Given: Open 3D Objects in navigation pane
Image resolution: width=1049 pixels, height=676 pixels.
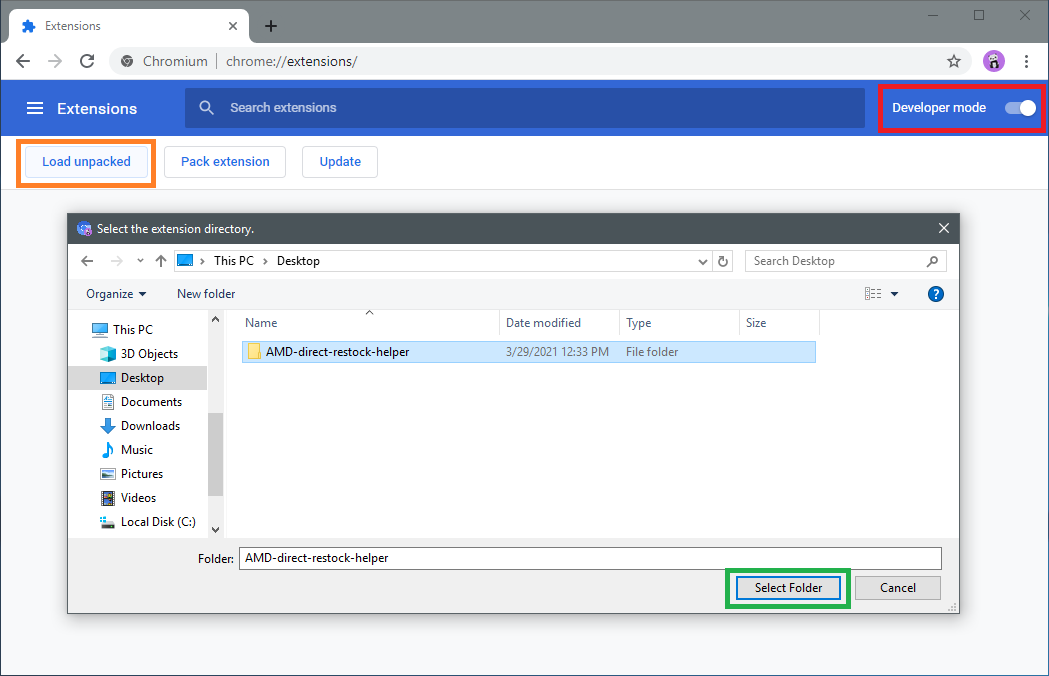Looking at the screenshot, I should click(x=149, y=353).
